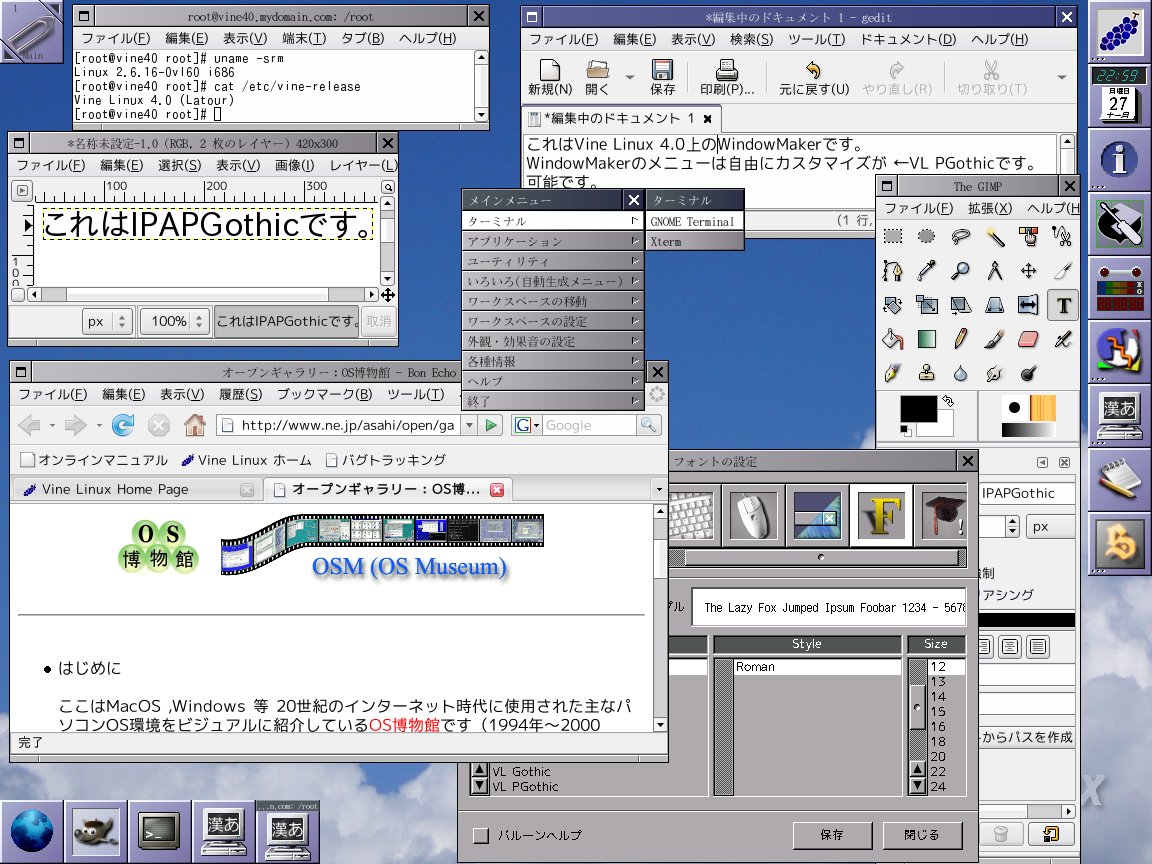Screen dimensions: 1152x864
Task: Click the New document icon in gedit
Action: tap(550, 71)
